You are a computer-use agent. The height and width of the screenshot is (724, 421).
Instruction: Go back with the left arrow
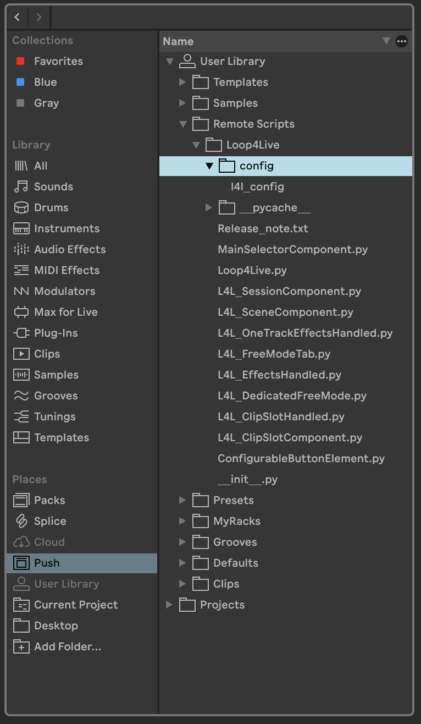coord(17,17)
